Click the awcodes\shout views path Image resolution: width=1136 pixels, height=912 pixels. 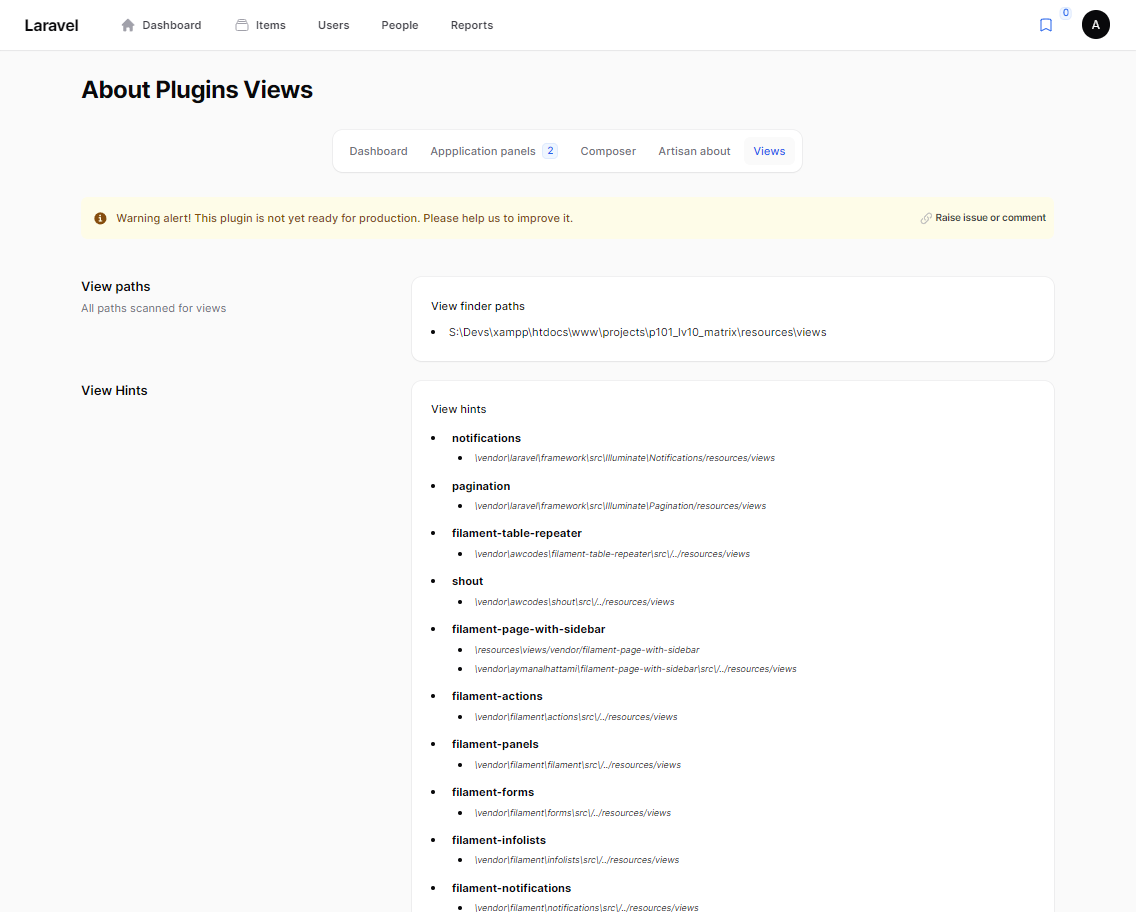click(575, 602)
